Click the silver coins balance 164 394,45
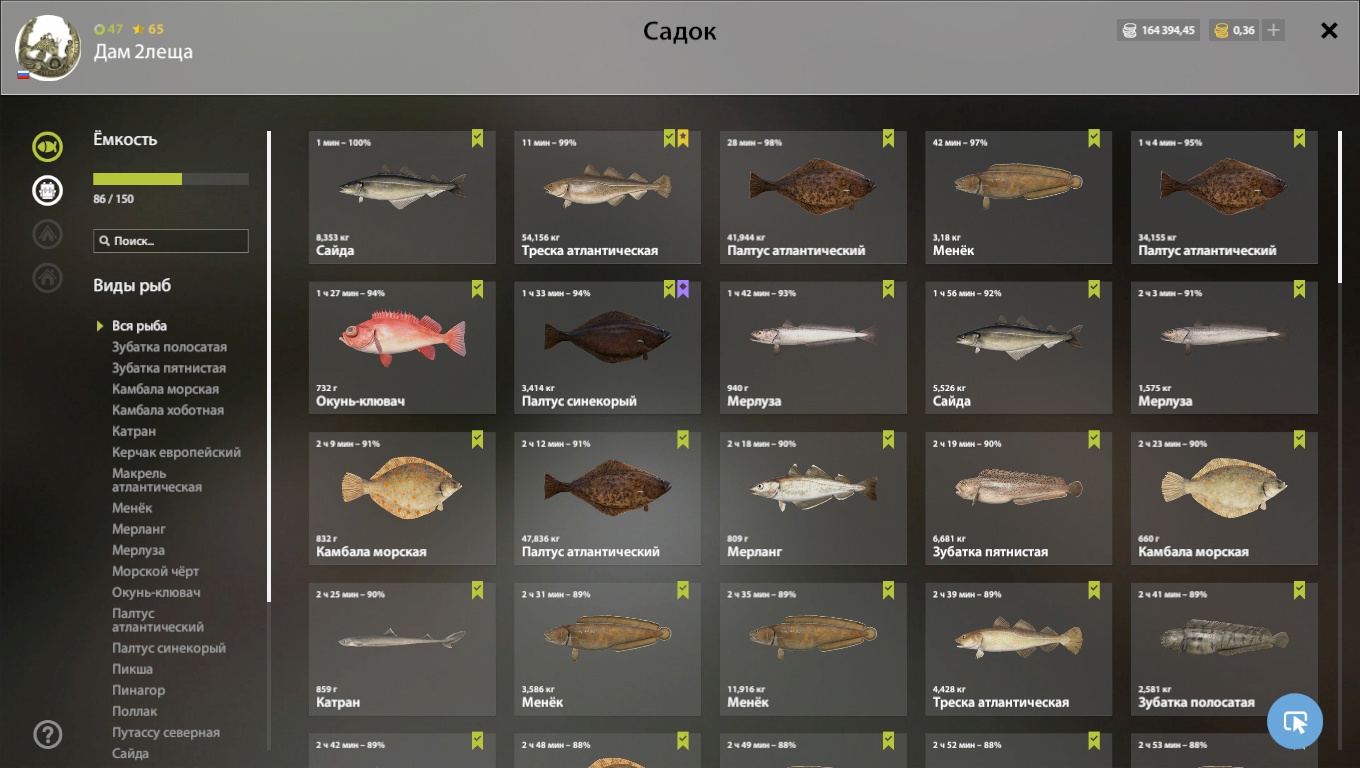 coord(1158,30)
